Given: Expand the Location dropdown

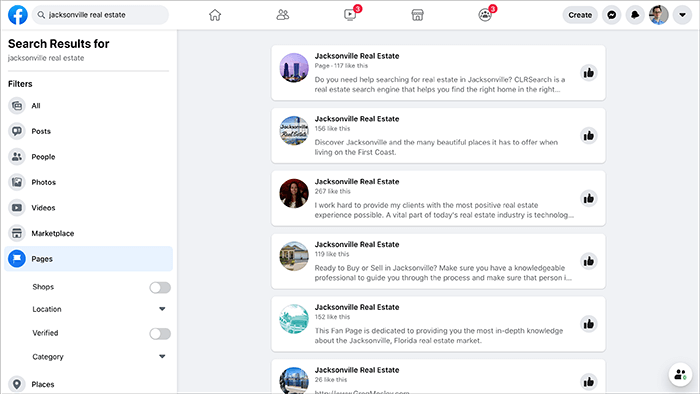Looking at the screenshot, I should click(162, 309).
